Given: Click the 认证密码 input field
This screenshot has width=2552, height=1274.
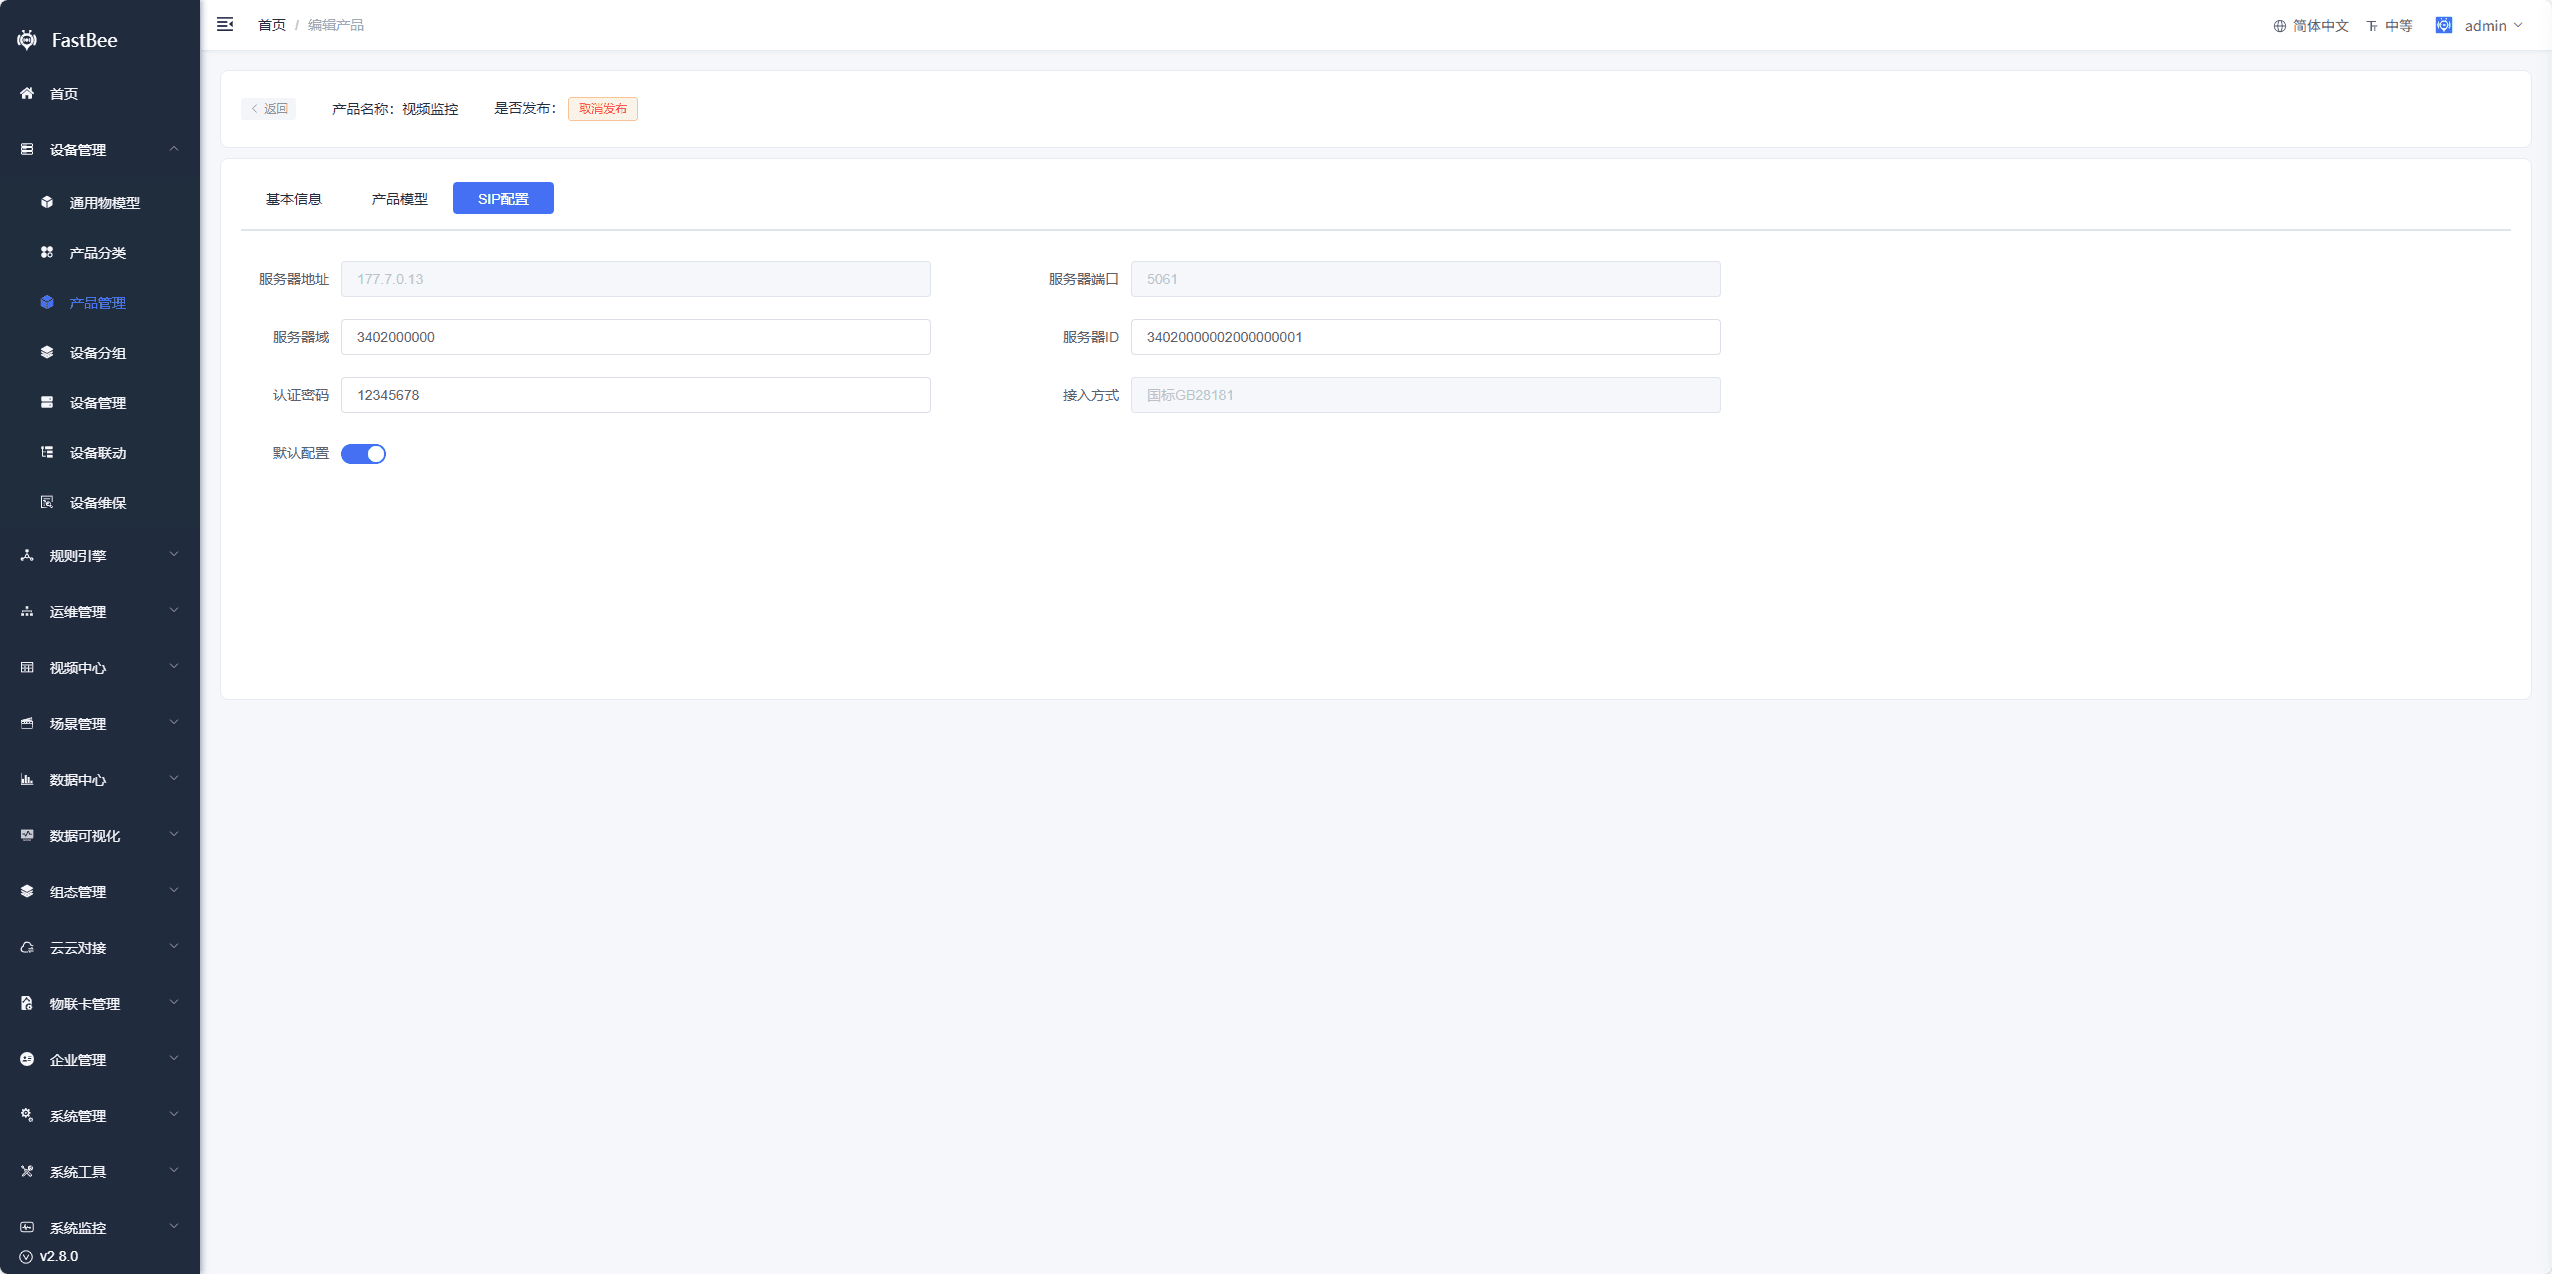Looking at the screenshot, I should pyautogui.click(x=636, y=395).
